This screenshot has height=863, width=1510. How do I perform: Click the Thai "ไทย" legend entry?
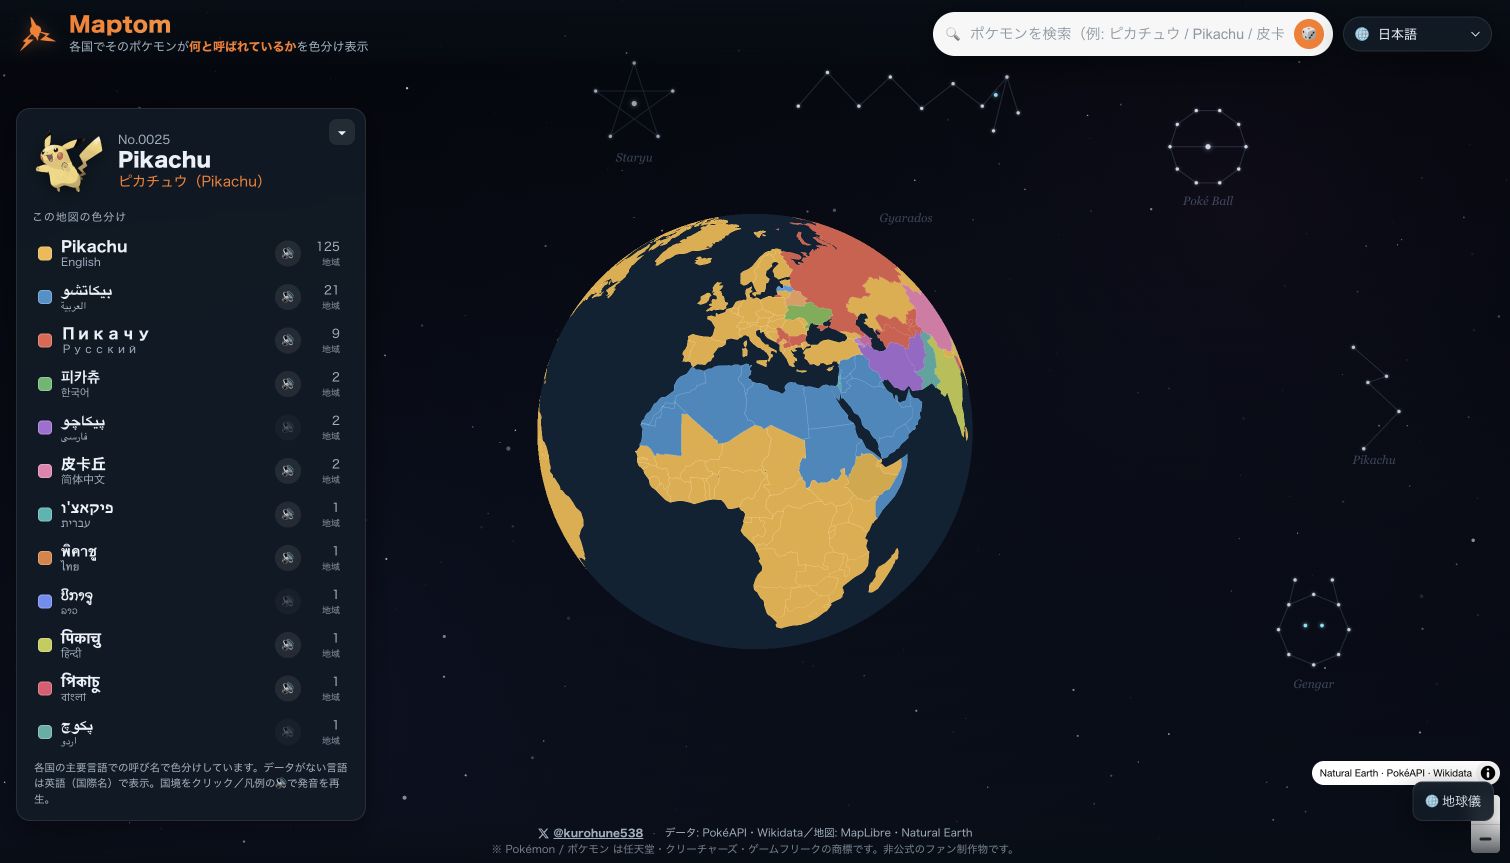[x=190, y=558]
